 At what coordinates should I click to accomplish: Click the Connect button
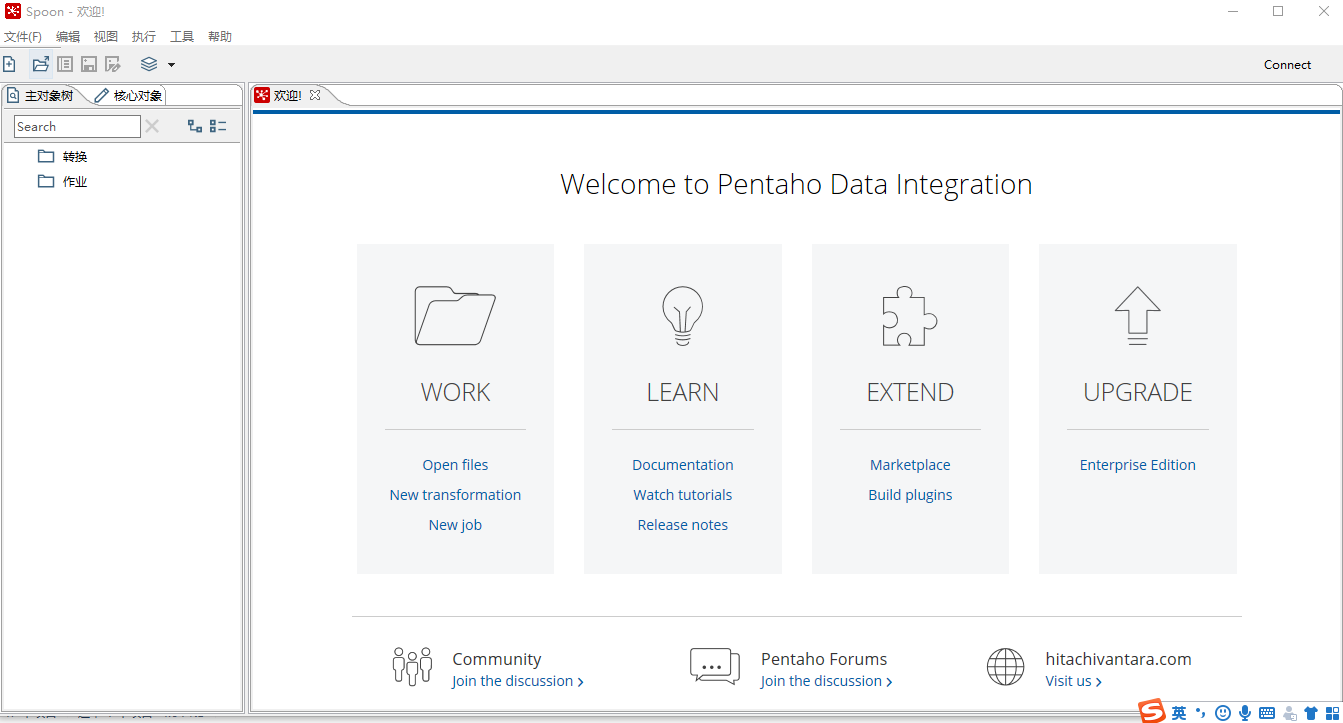1287,65
